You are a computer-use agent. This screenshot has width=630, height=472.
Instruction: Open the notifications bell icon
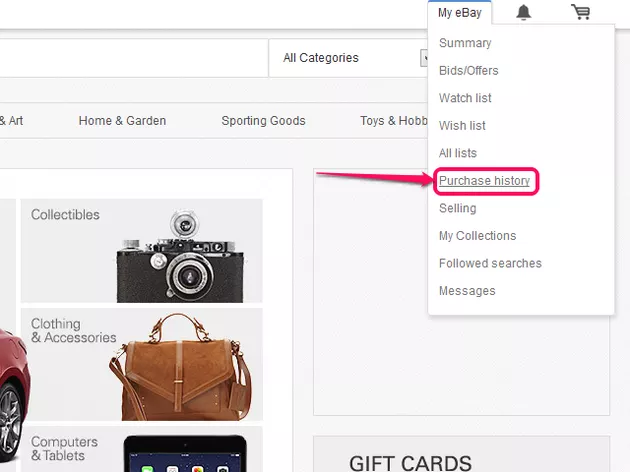523,12
